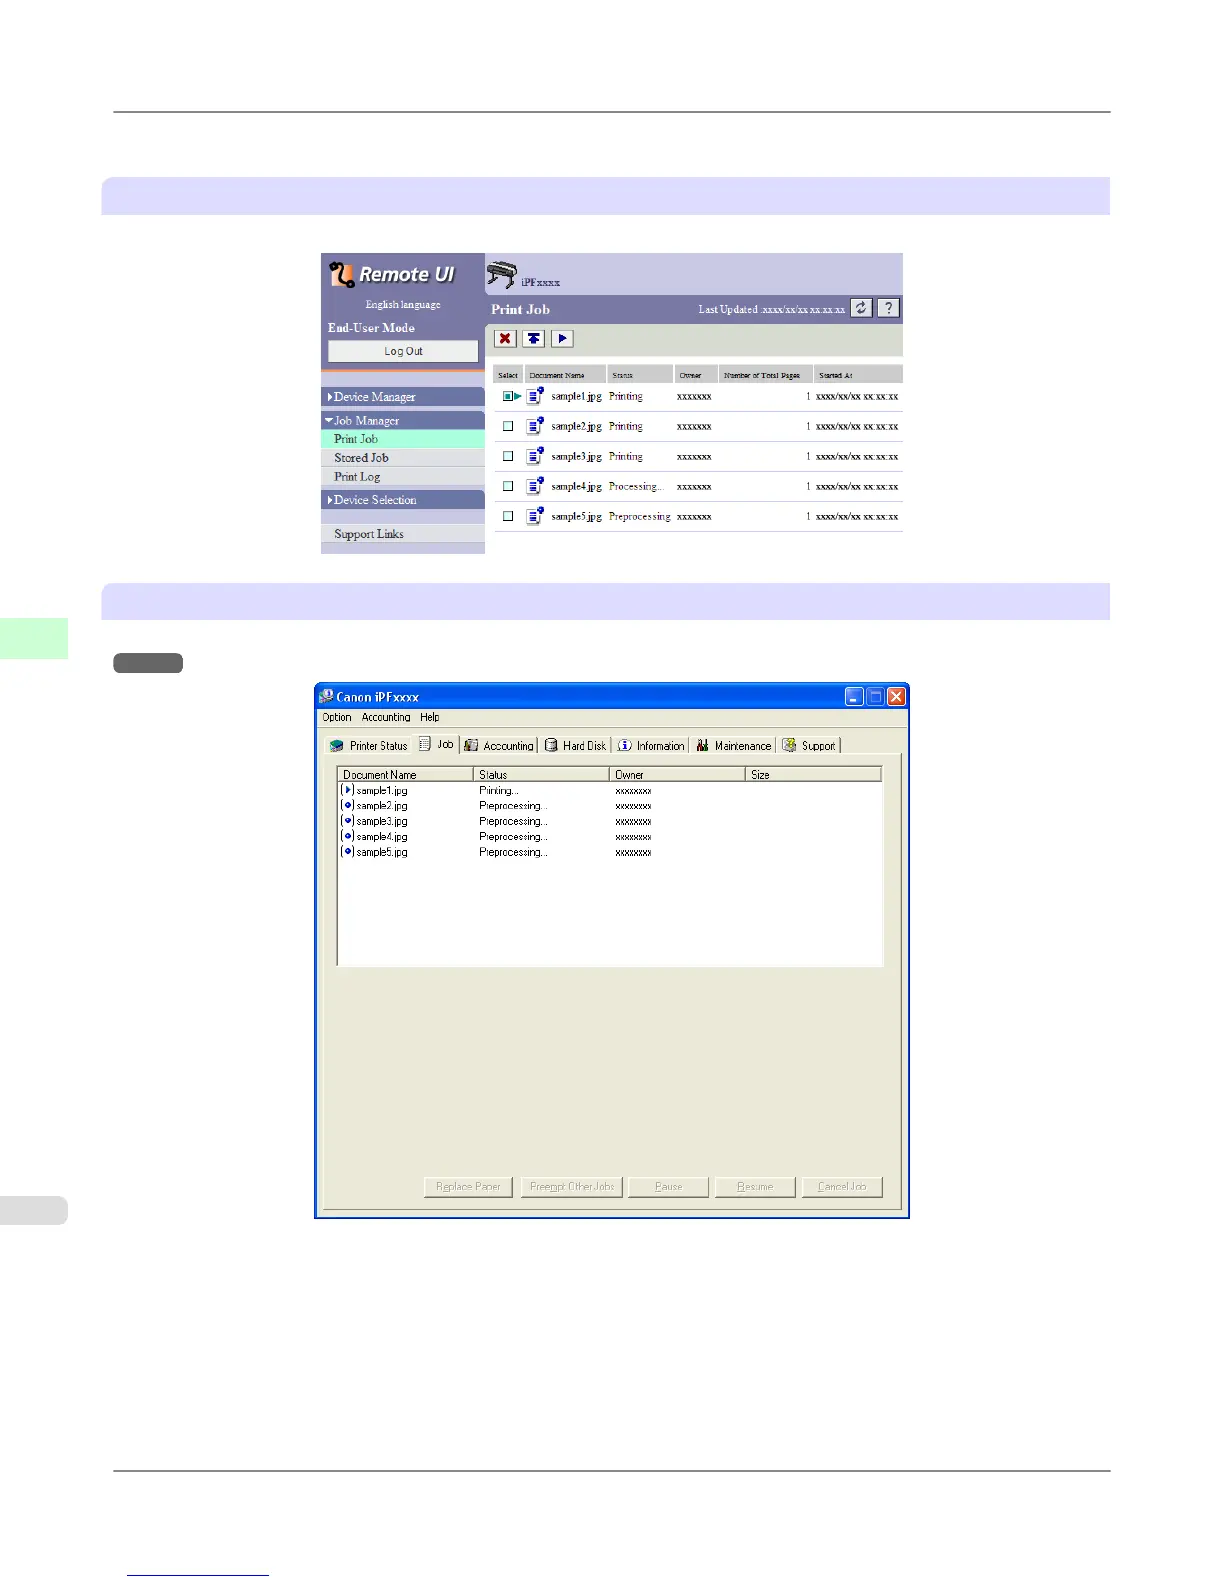Switch to the Printer Status tab
This screenshot has width=1224, height=1584.
tap(369, 746)
